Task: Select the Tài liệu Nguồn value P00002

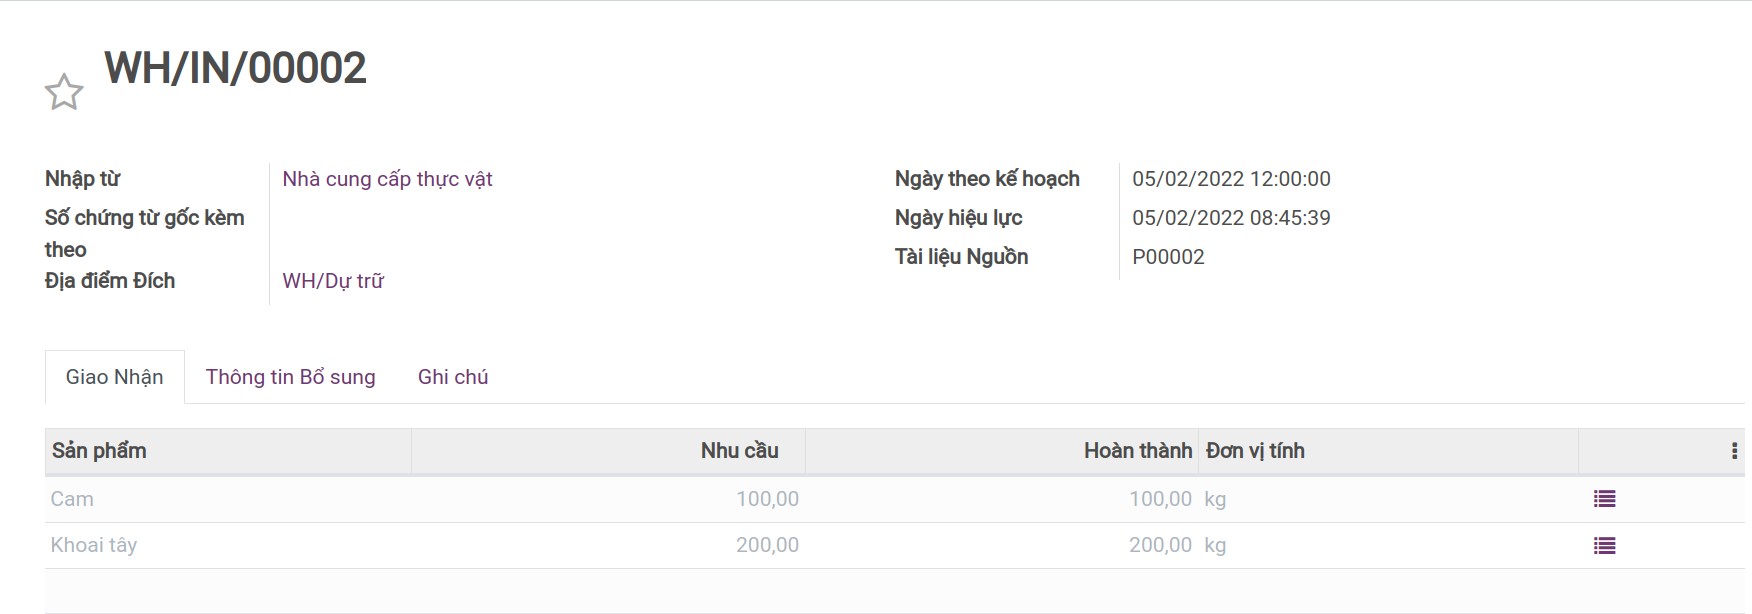Action: pyautogui.click(x=1168, y=257)
